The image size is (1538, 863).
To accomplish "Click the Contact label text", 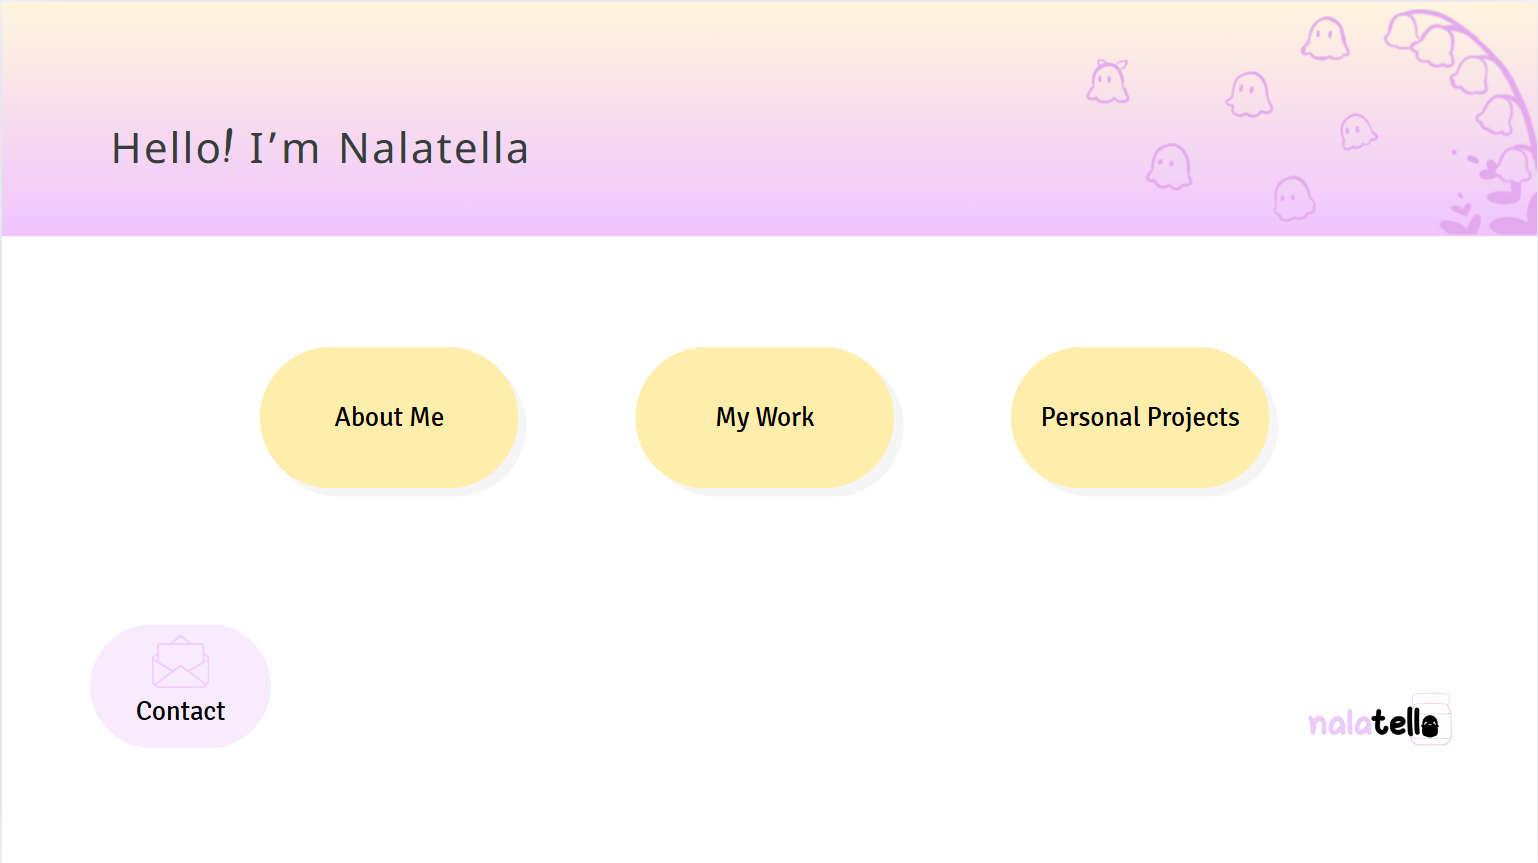I will coord(181,711).
